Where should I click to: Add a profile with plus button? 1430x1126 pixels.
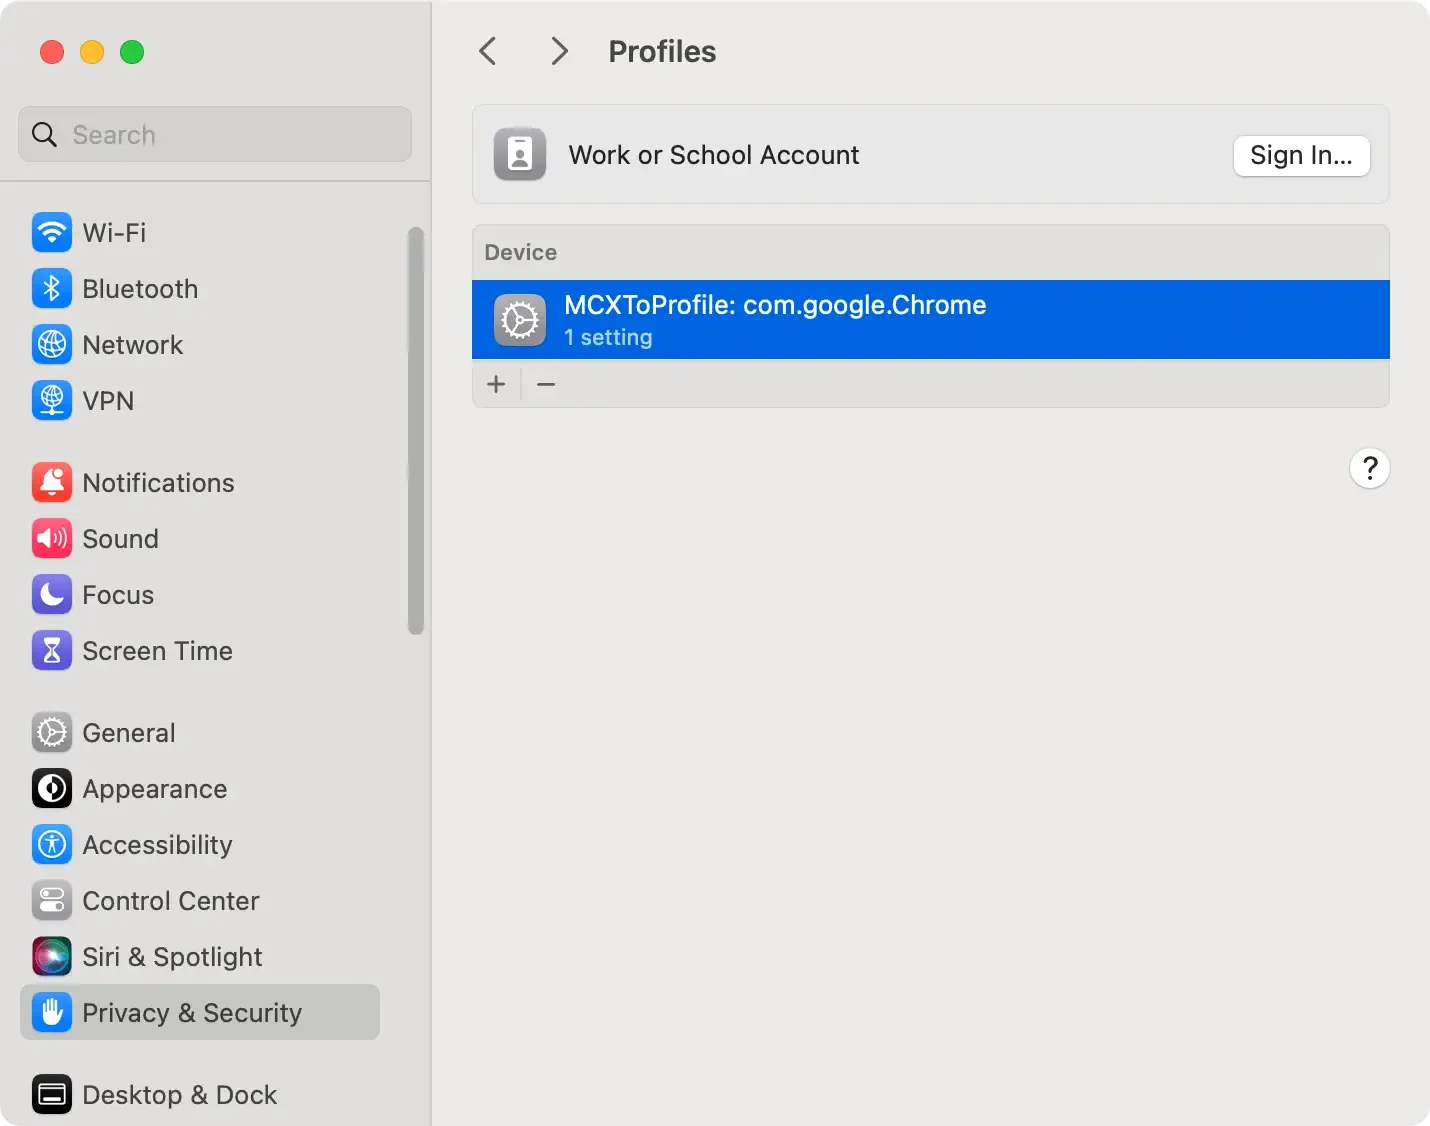click(x=496, y=384)
